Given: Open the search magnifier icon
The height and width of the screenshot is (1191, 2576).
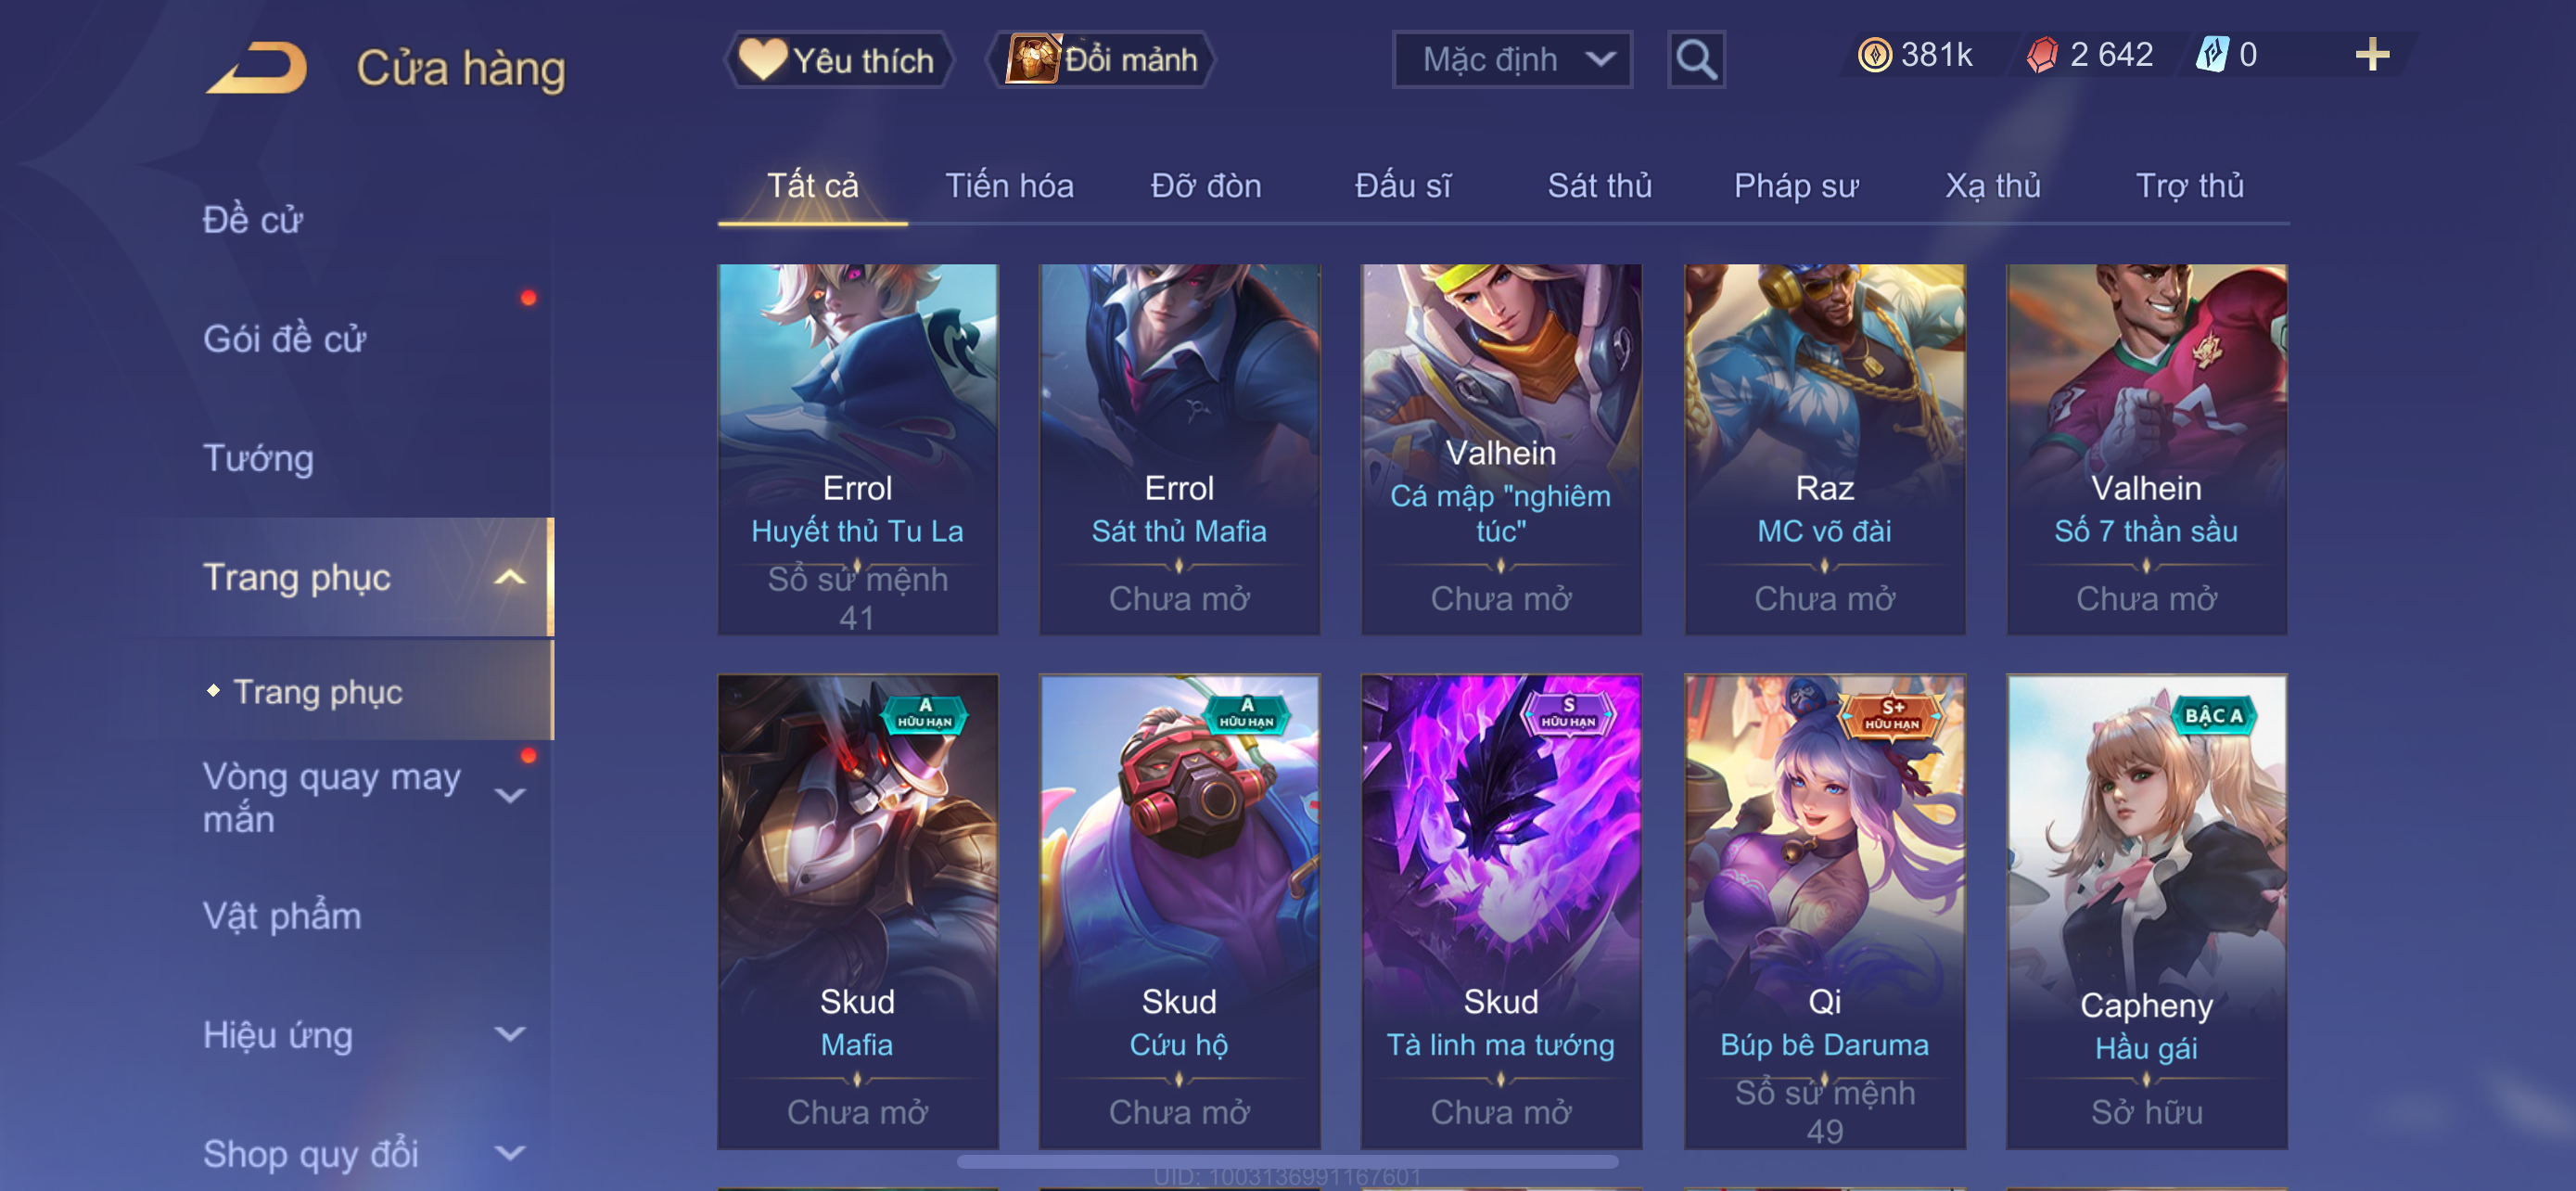Looking at the screenshot, I should click(1696, 60).
